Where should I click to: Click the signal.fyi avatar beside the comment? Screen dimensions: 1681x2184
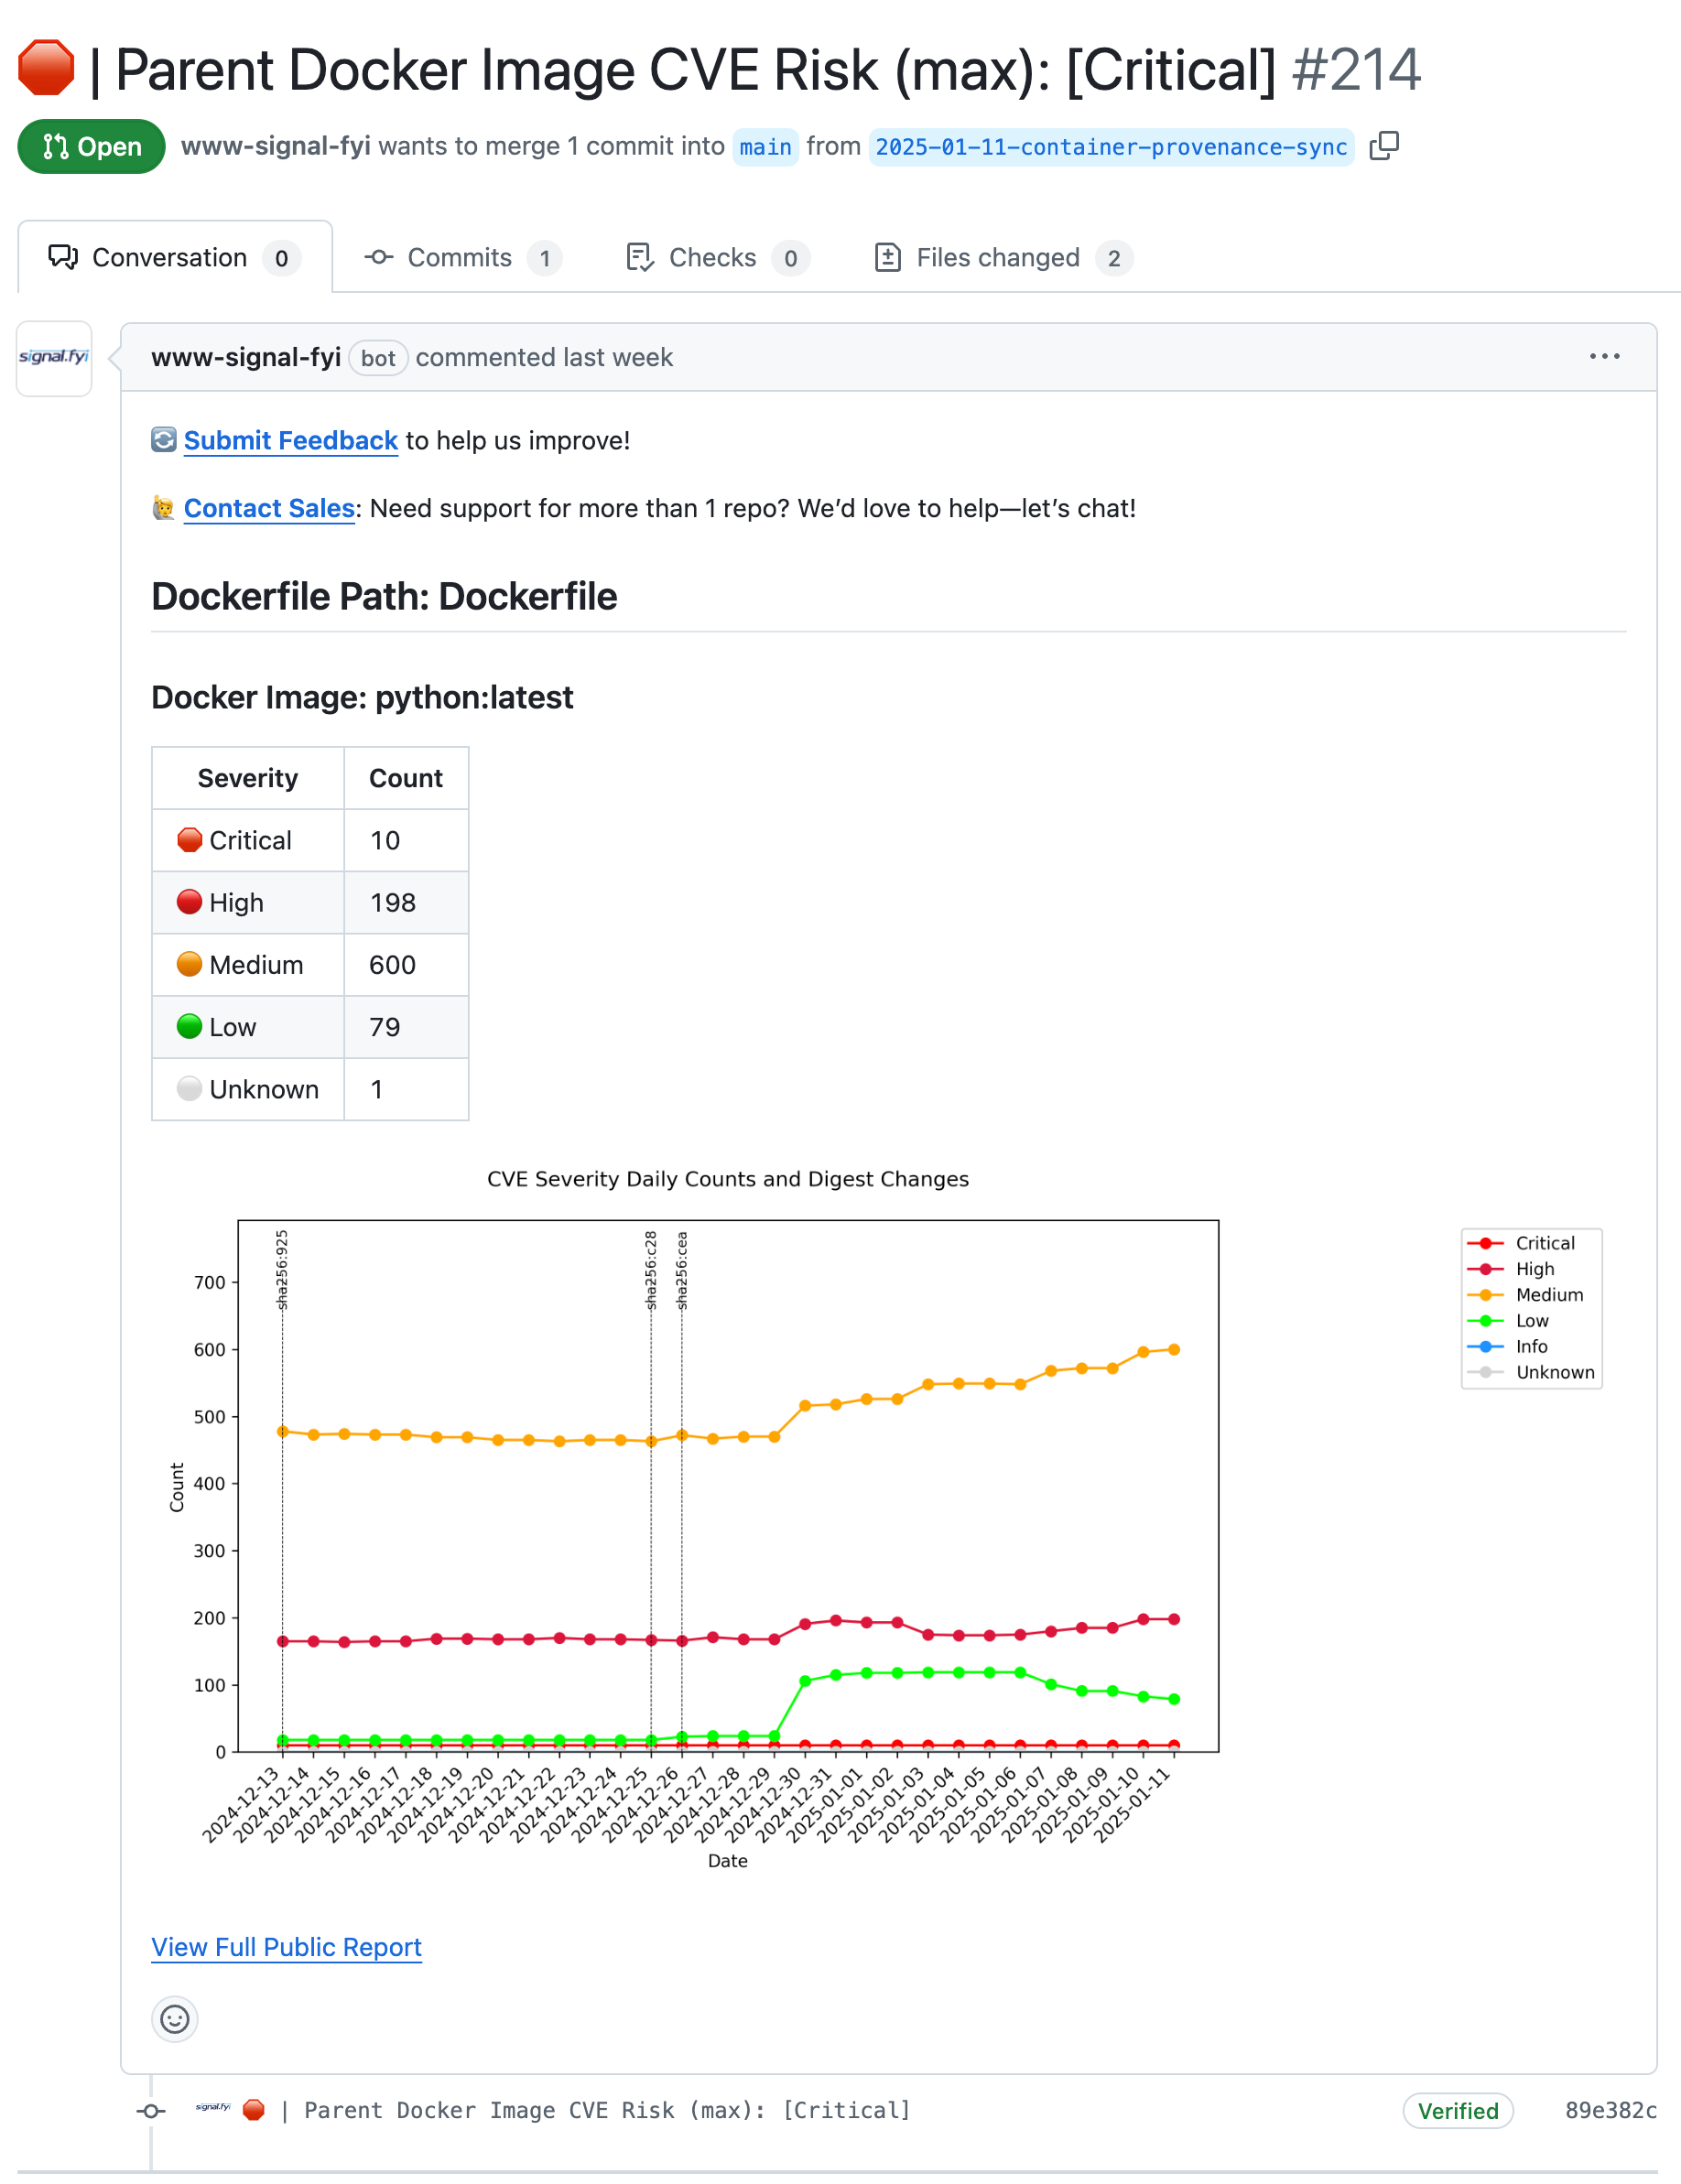click(x=54, y=358)
